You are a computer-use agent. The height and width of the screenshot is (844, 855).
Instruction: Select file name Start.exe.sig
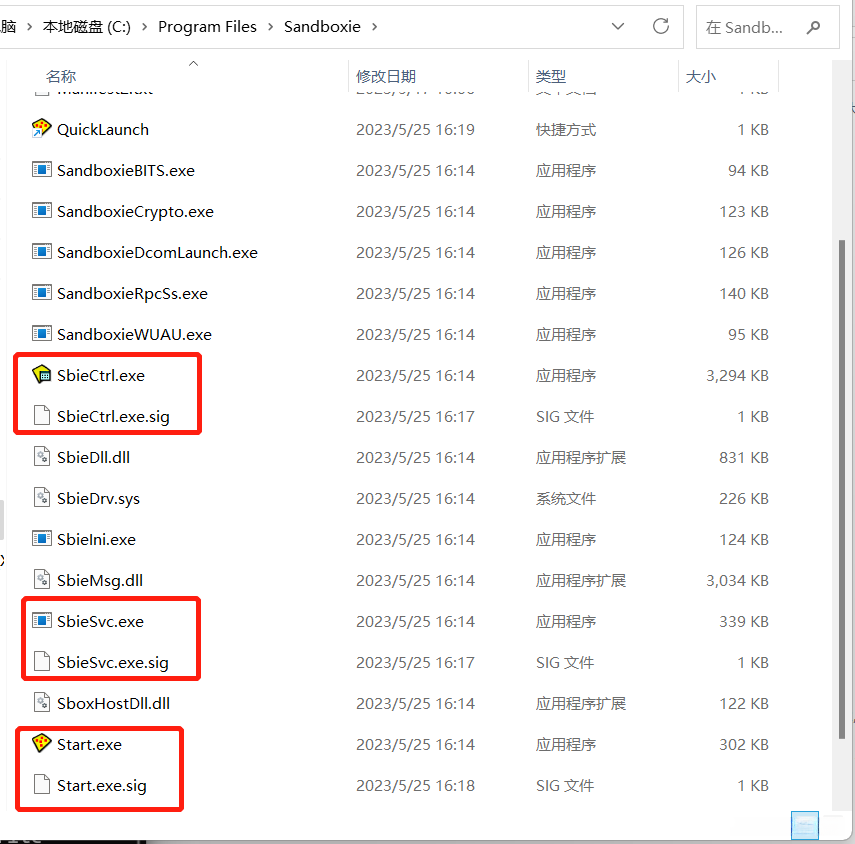102,785
